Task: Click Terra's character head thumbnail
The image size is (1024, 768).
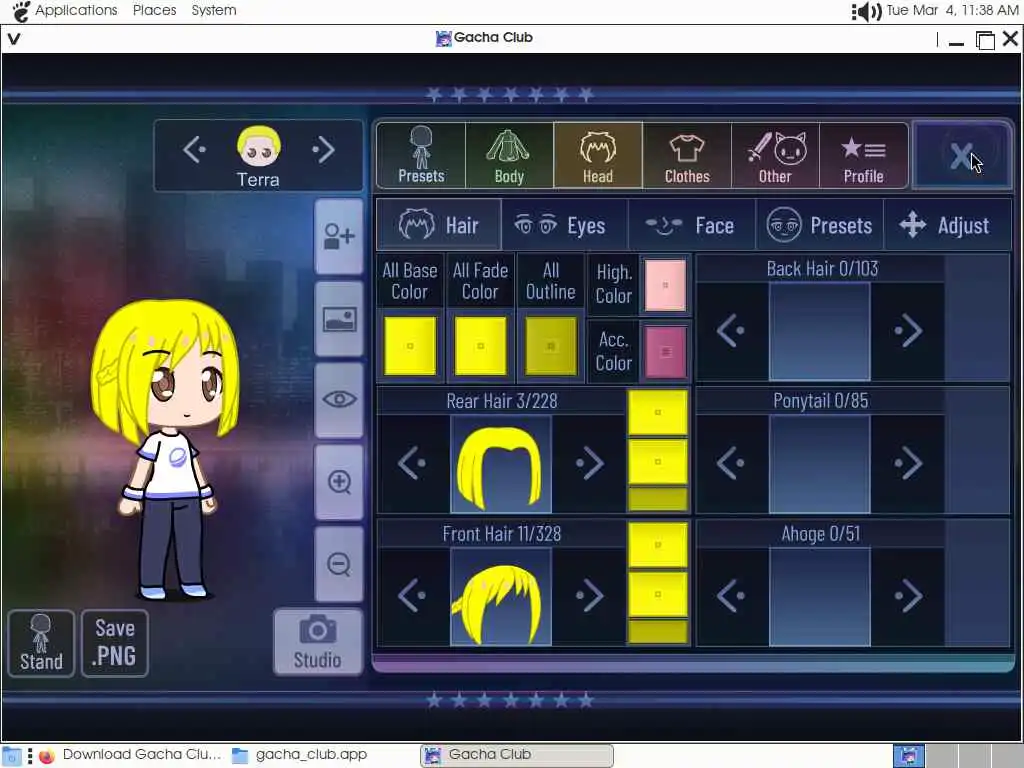Action: 259,146
